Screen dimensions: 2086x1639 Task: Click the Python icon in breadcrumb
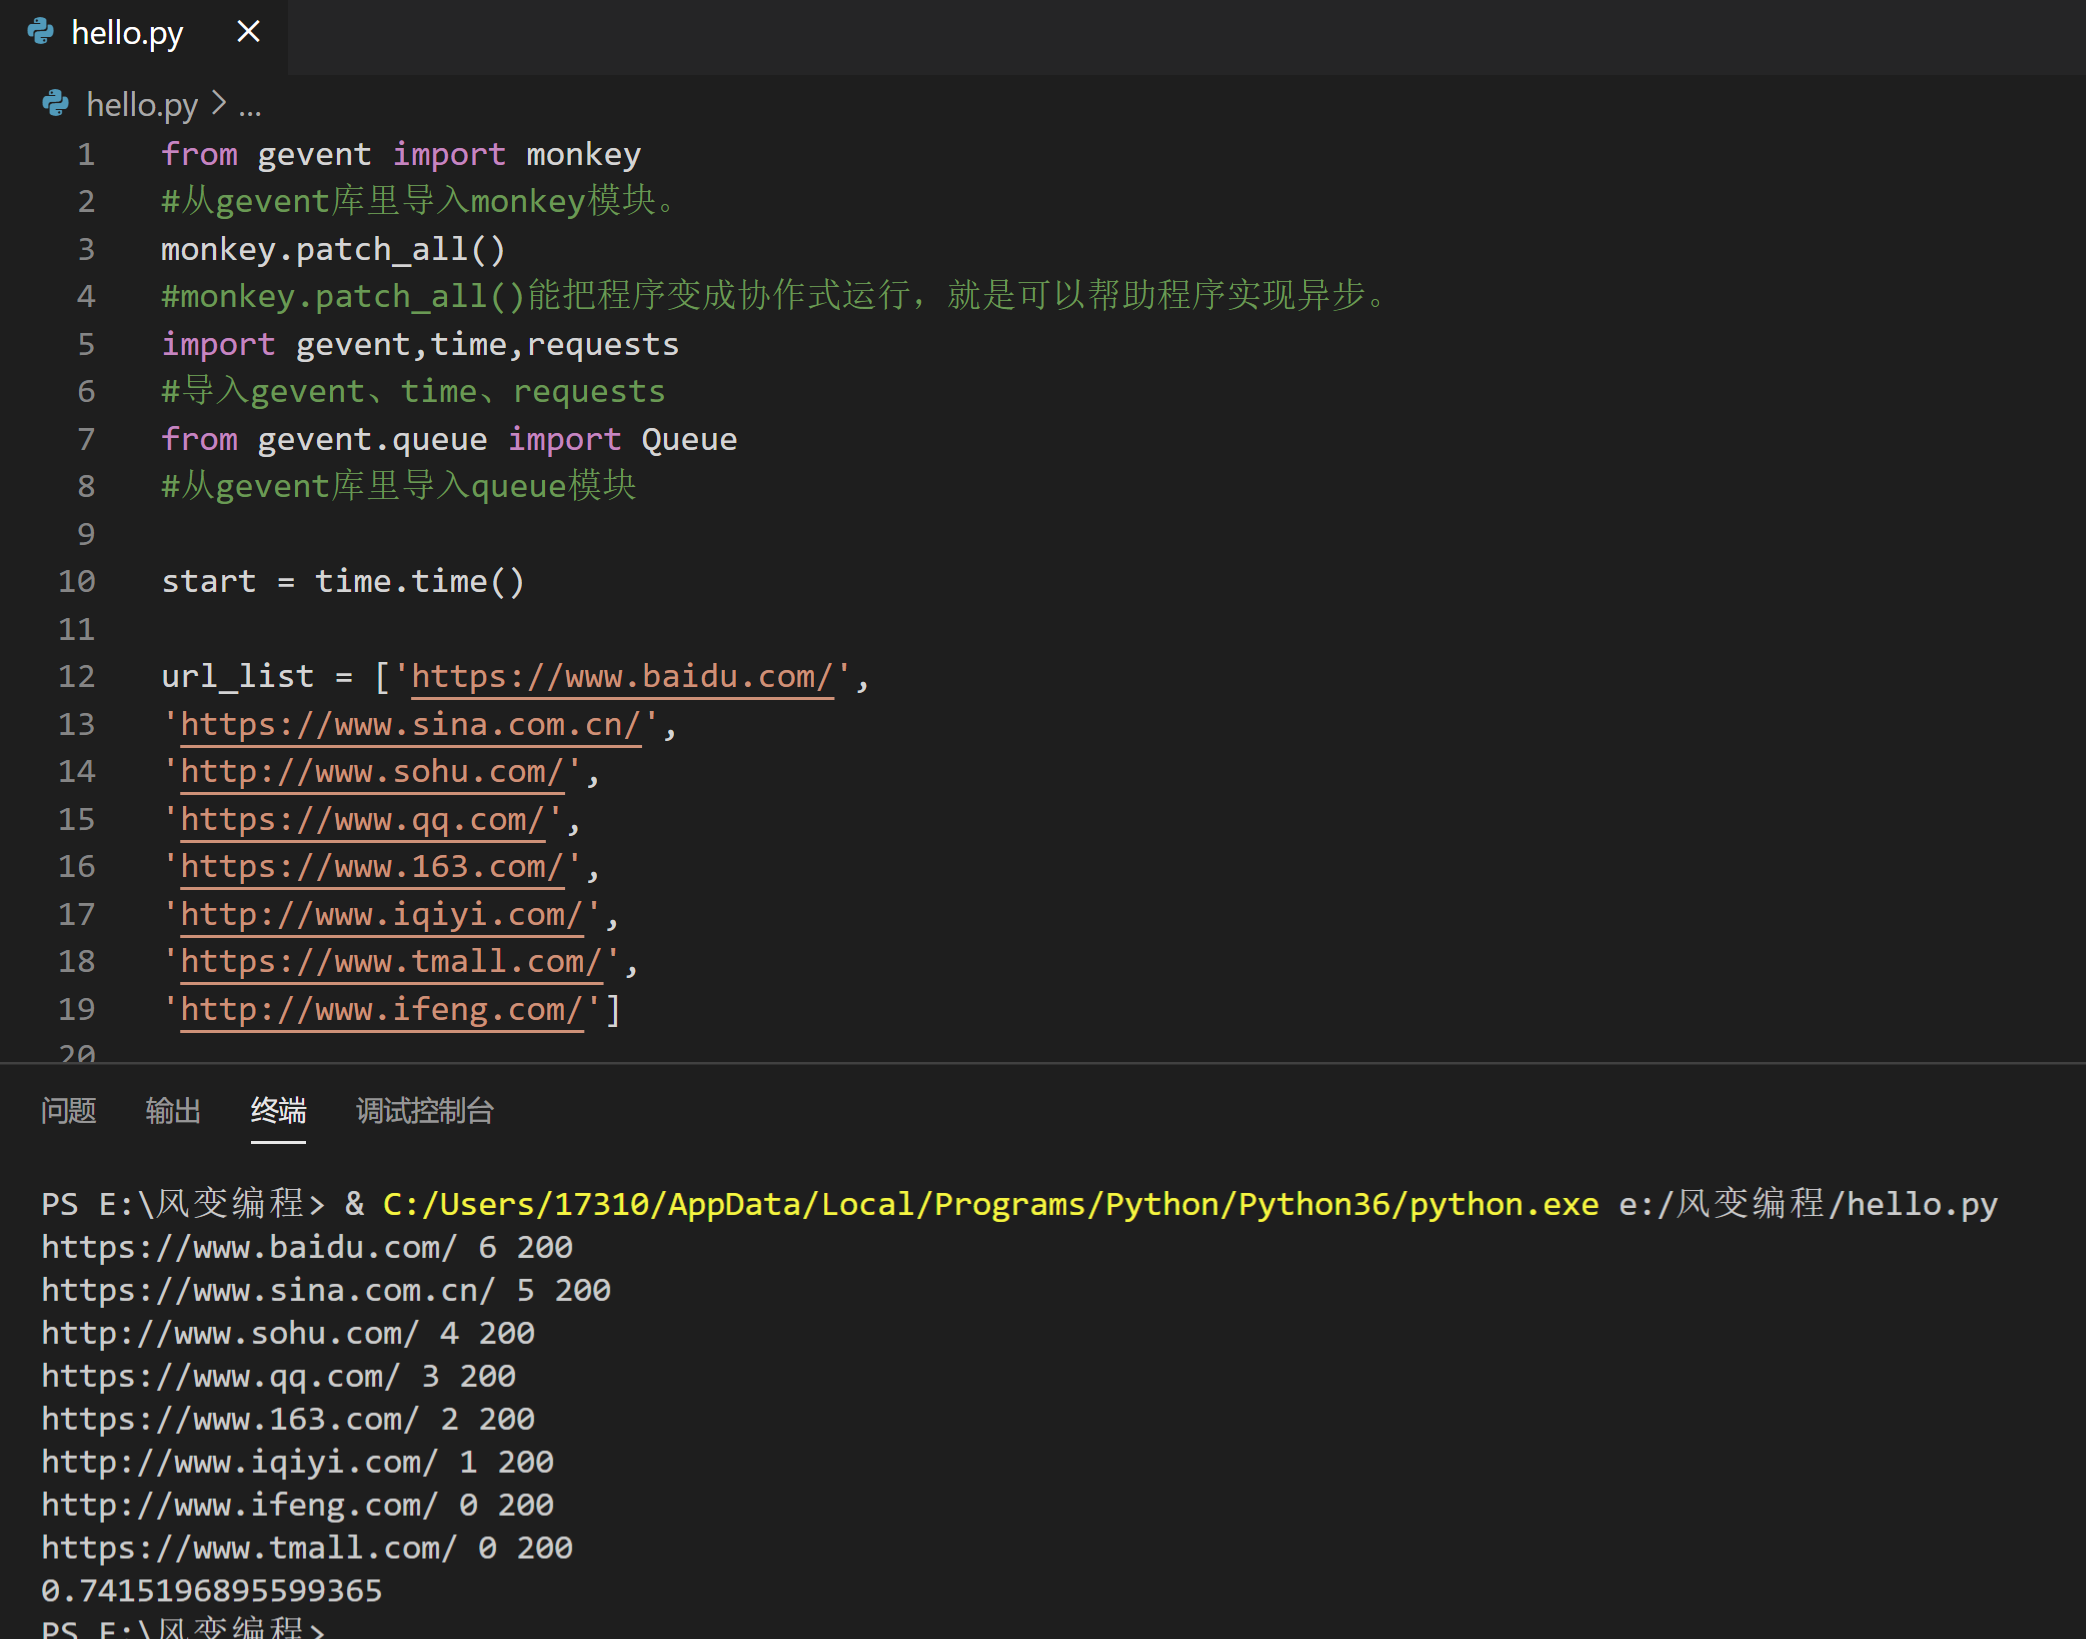(56, 103)
